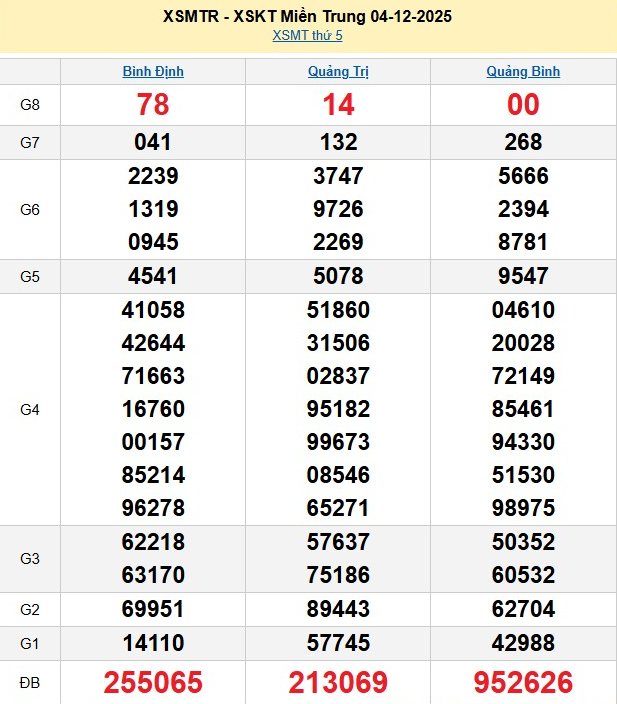Click the Quảng Trị column header link

click(338, 72)
